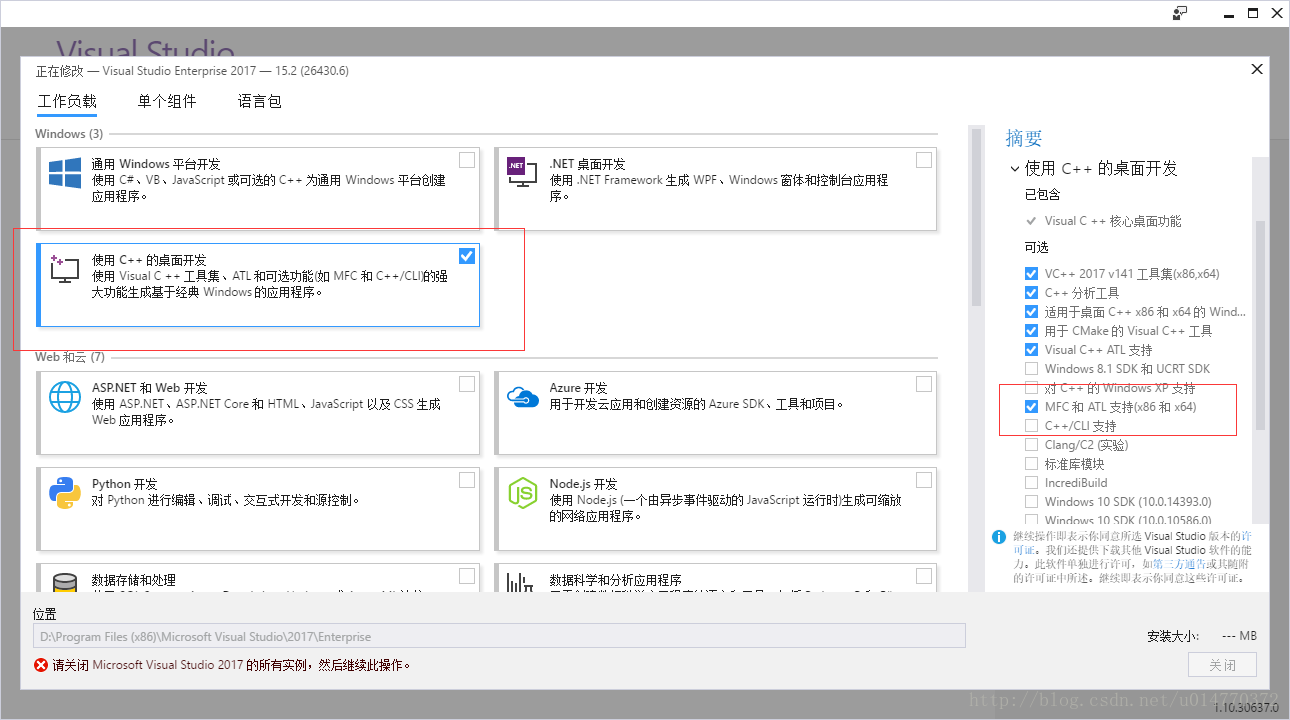Viewport: 1290px width, 720px height.
Task: Click the ASP.NET globe icon
Action: pyautogui.click(x=65, y=397)
